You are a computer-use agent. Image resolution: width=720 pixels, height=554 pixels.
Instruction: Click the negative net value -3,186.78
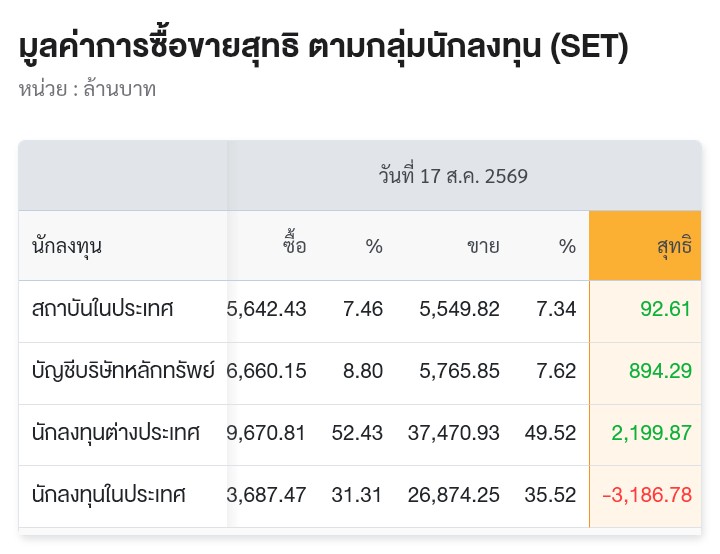tap(647, 495)
